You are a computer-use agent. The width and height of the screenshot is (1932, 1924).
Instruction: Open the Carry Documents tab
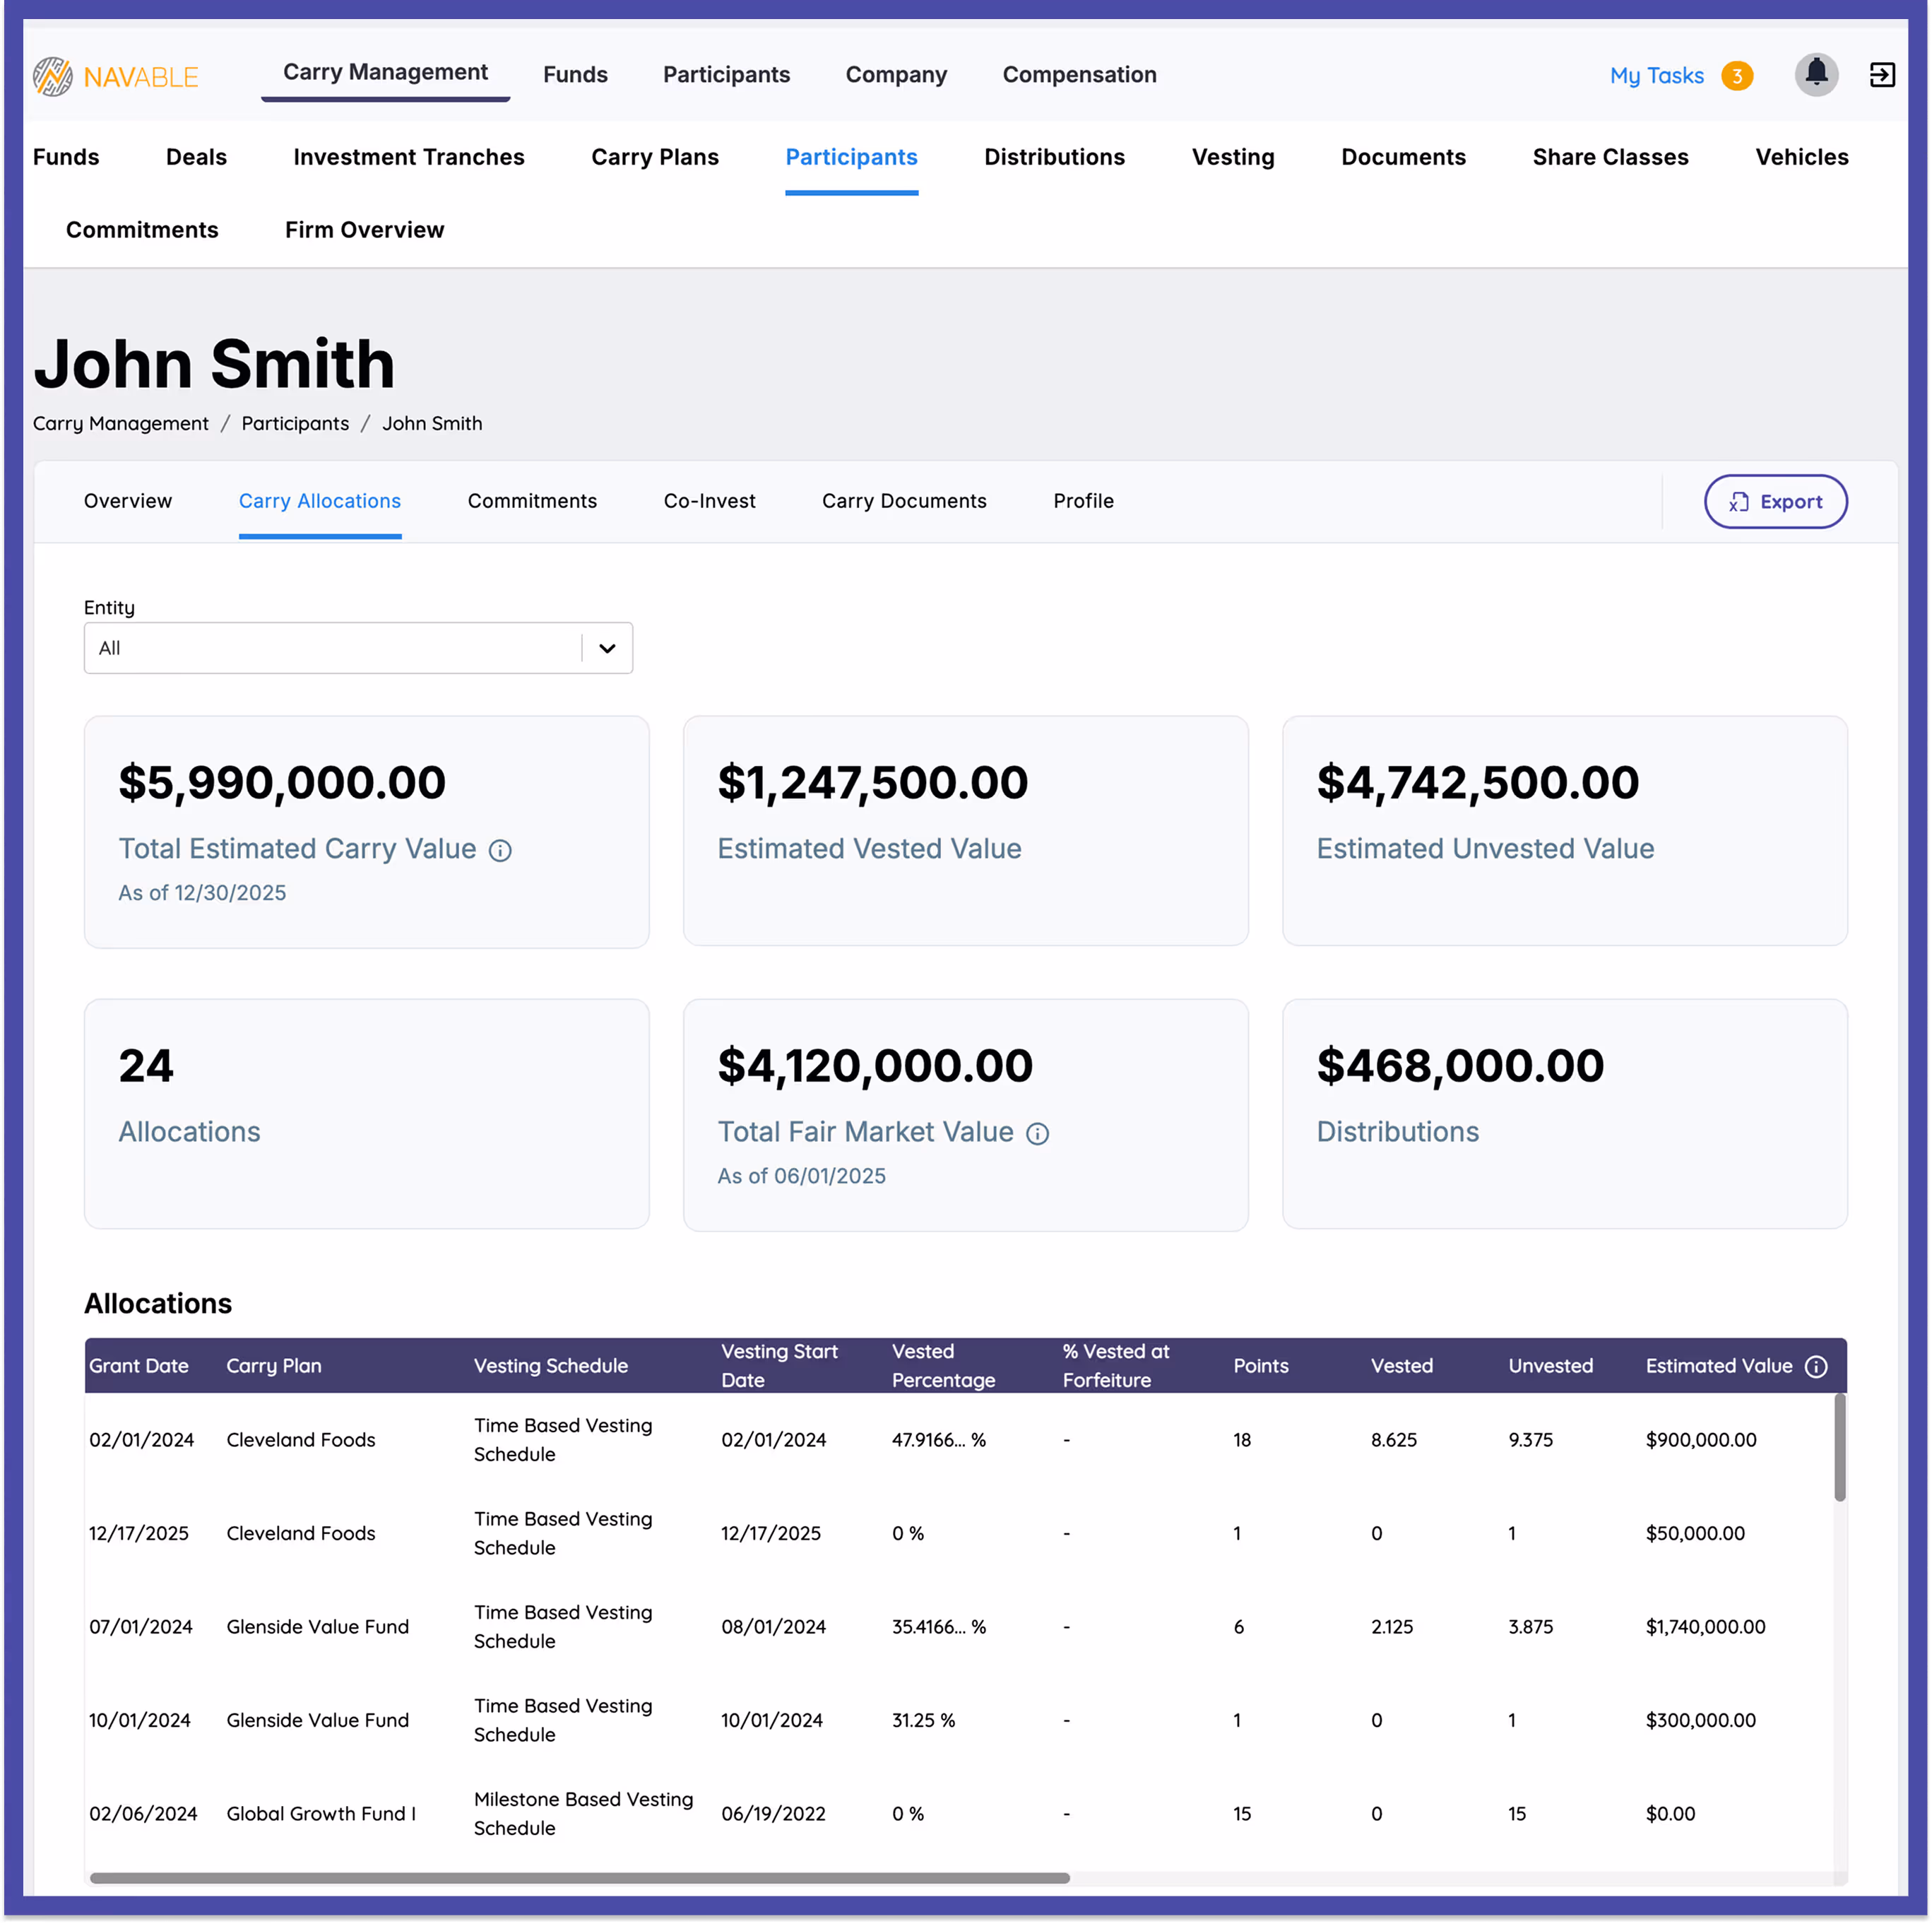pyautogui.click(x=904, y=501)
